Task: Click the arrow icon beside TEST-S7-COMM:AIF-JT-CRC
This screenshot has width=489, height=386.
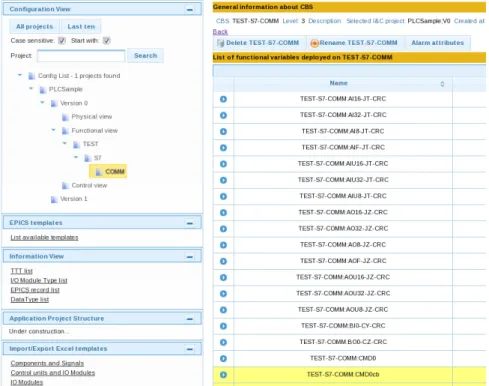Action: tap(223, 148)
